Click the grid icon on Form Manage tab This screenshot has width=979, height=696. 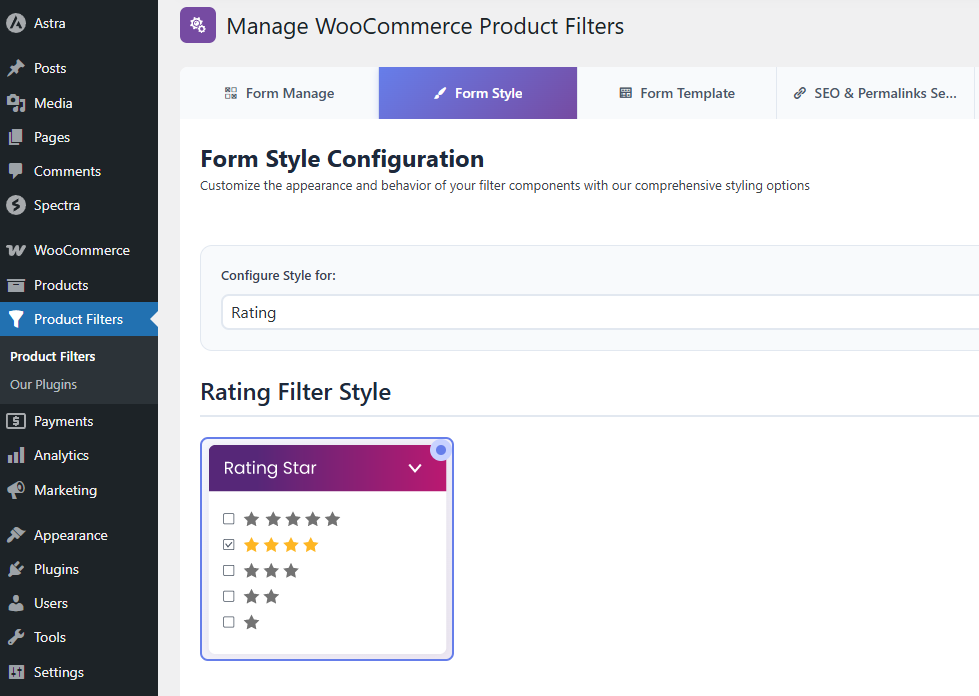(x=231, y=93)
